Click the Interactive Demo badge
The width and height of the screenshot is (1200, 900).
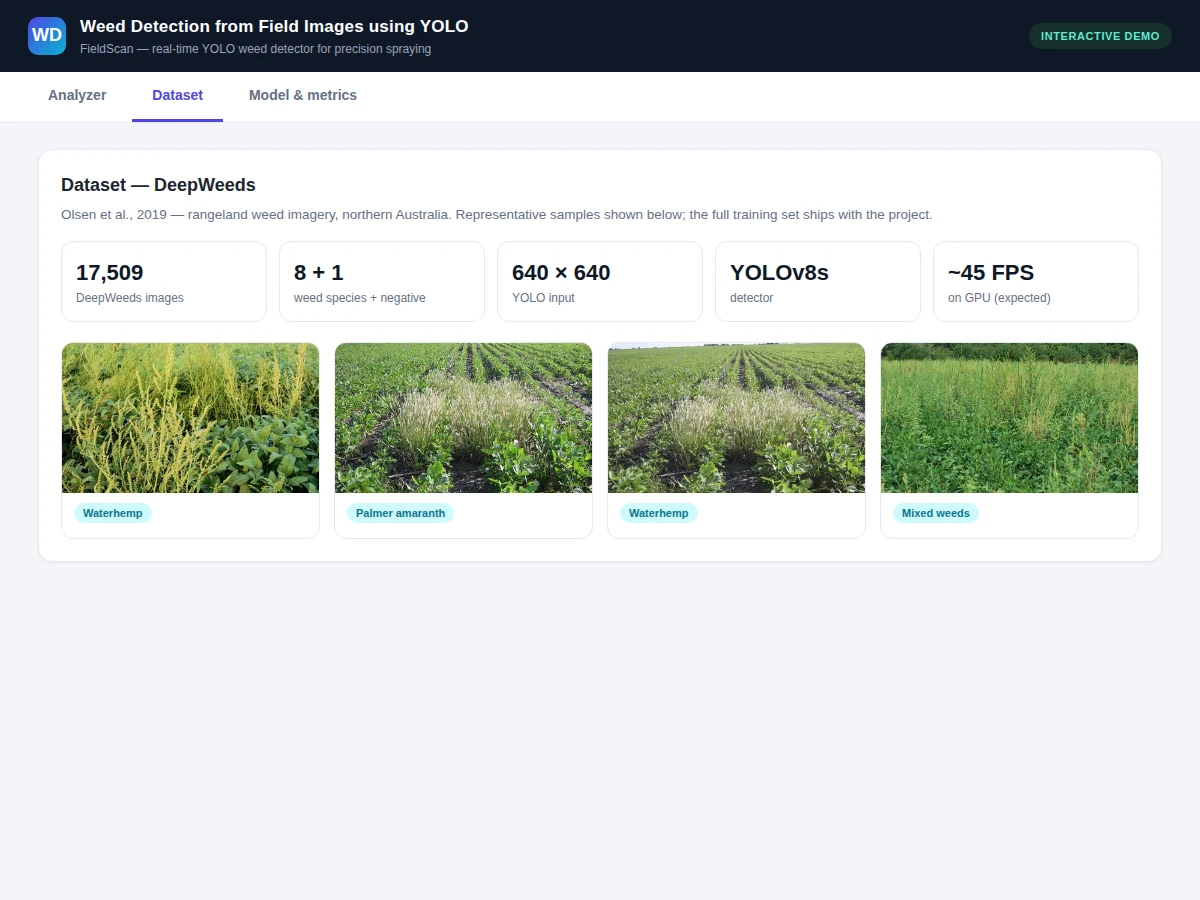click(x=1100, y=36)
